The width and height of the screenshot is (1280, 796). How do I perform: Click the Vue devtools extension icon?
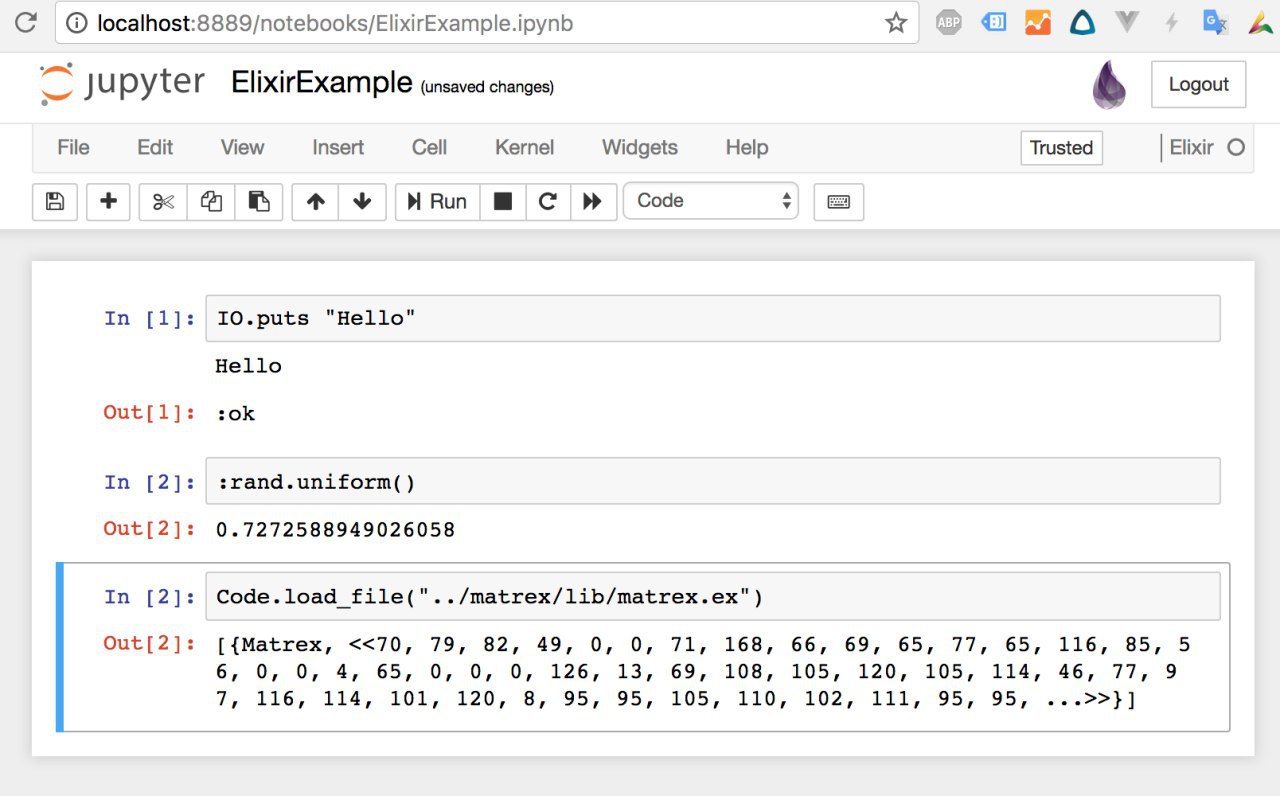1127,22
